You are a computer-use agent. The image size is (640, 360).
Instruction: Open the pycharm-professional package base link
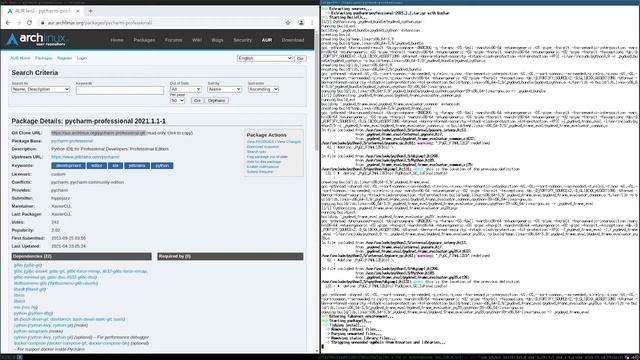coord(72,141)
